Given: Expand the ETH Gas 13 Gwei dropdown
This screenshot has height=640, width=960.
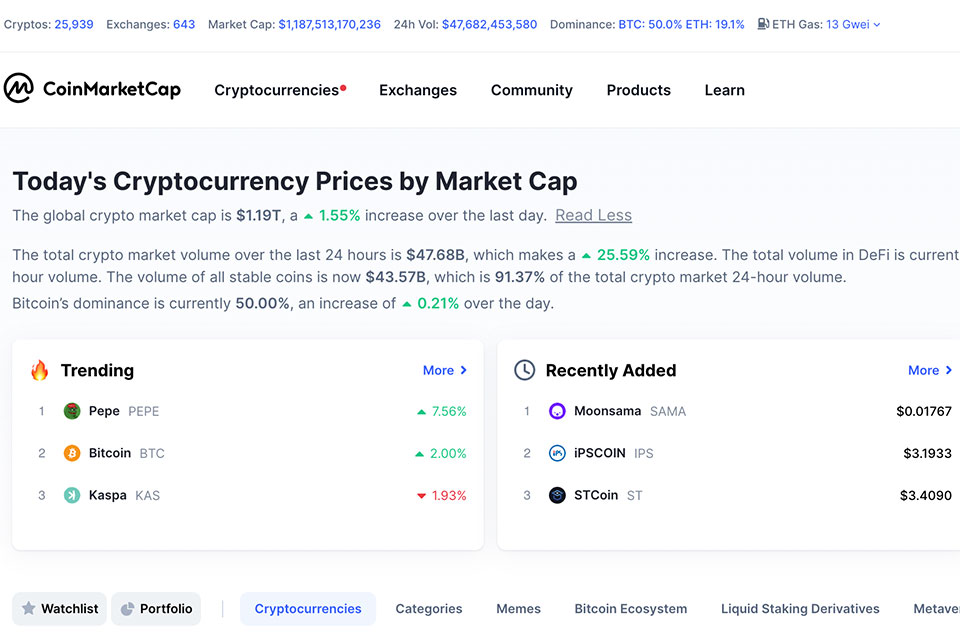Looking at the screenshot, I should [x=853, y=24].
